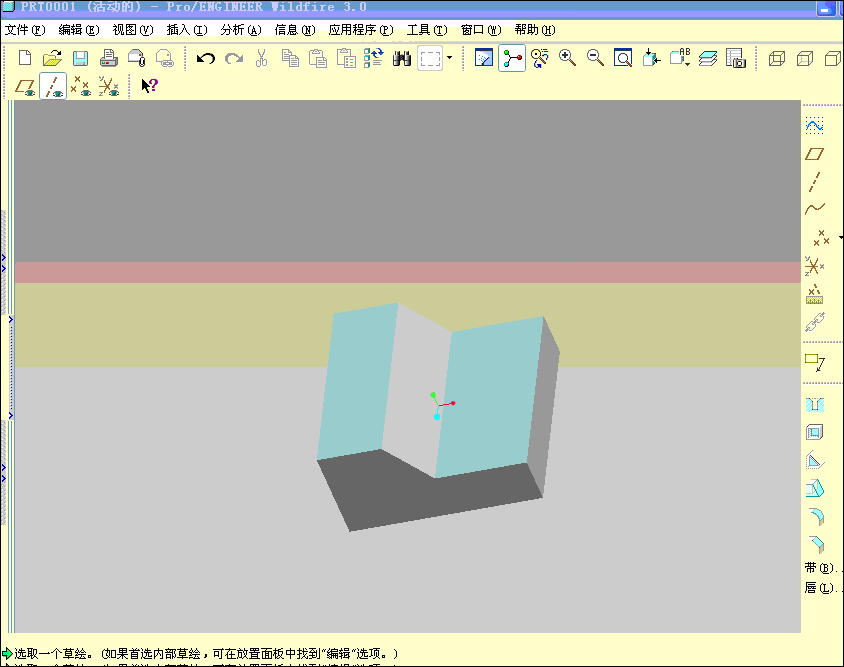The height and width of the screenshot is (667, 844).
Task: Send mail with attached object
Action: (136, 58)
